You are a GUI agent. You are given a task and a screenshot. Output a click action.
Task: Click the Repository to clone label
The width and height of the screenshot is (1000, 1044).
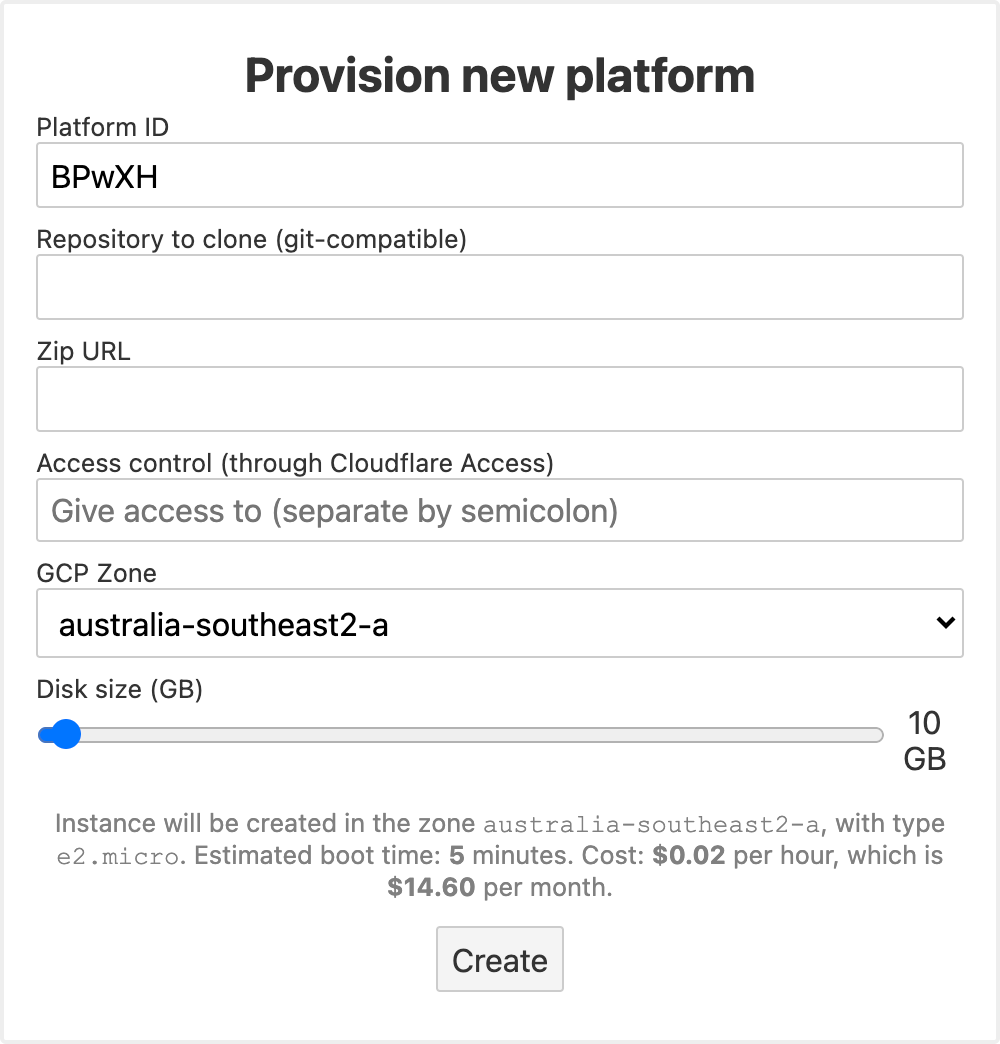251,239
